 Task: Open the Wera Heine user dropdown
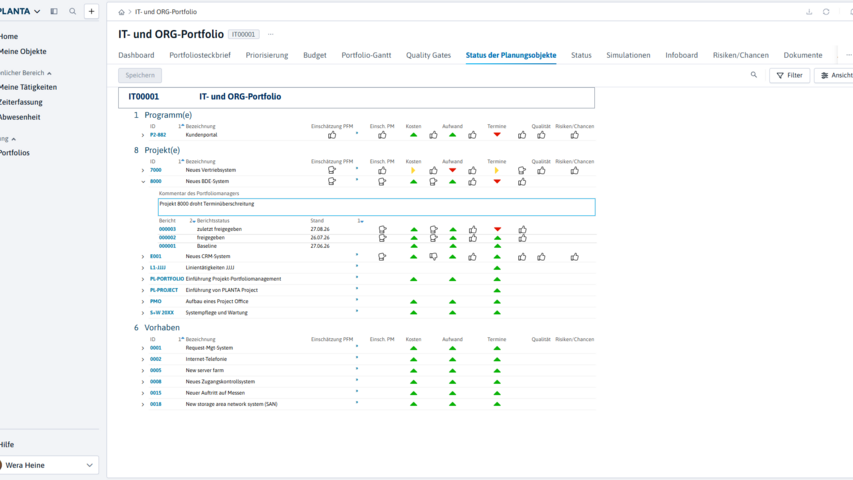pos(89,465)
